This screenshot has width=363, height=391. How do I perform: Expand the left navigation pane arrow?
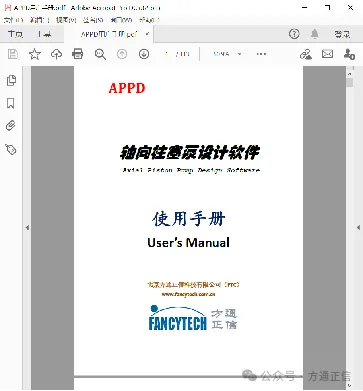[27, 228]
